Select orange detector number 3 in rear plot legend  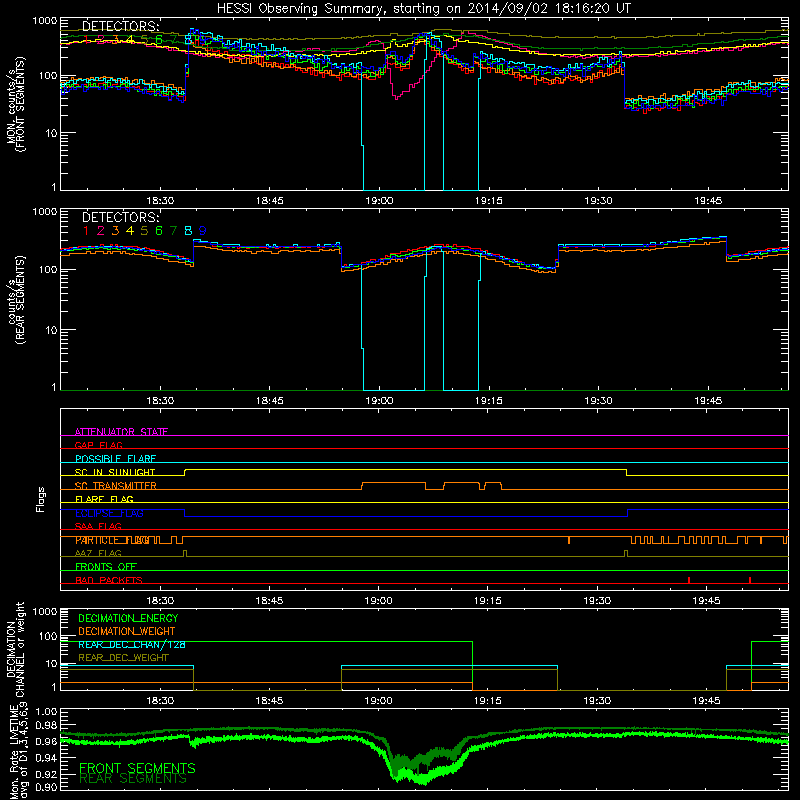pos(115,231)
